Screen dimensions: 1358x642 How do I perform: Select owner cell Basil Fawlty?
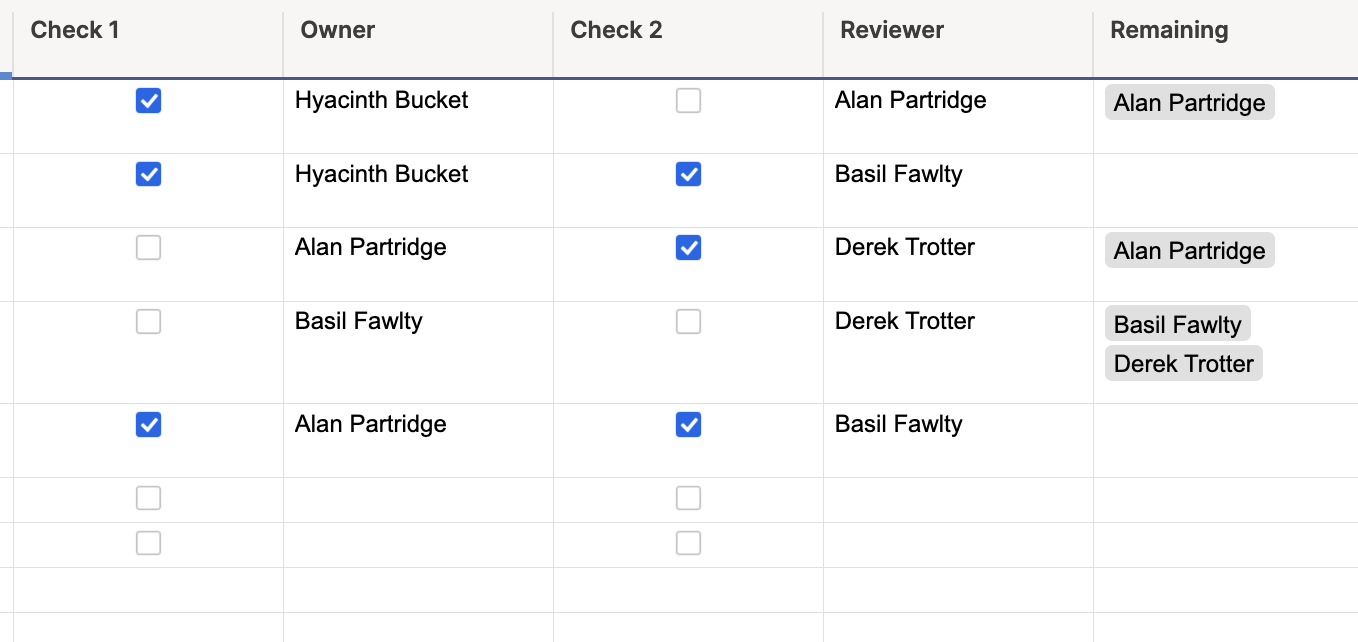click(x=418, y=352)
